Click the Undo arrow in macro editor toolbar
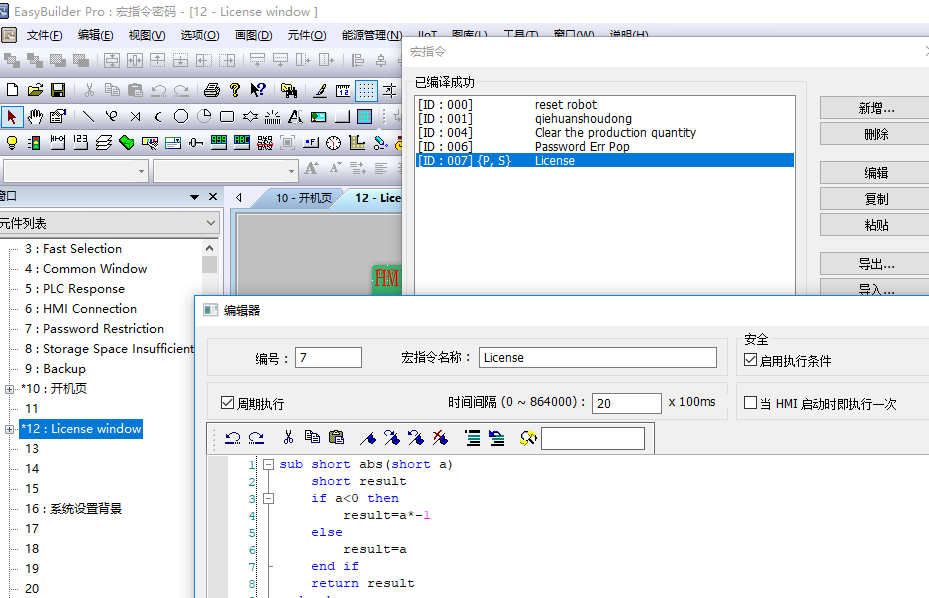Viewport: 929px width, 598px height. coord(233,437)
